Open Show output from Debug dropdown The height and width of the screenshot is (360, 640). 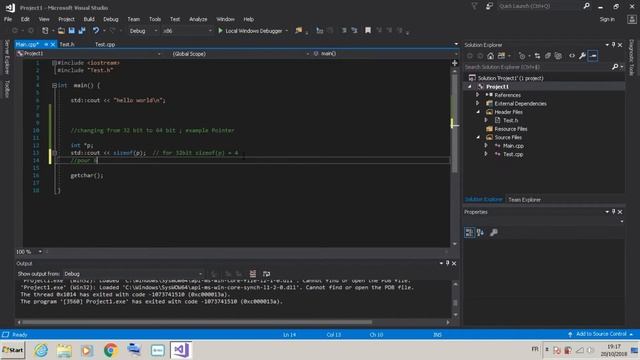click(133, 274)
